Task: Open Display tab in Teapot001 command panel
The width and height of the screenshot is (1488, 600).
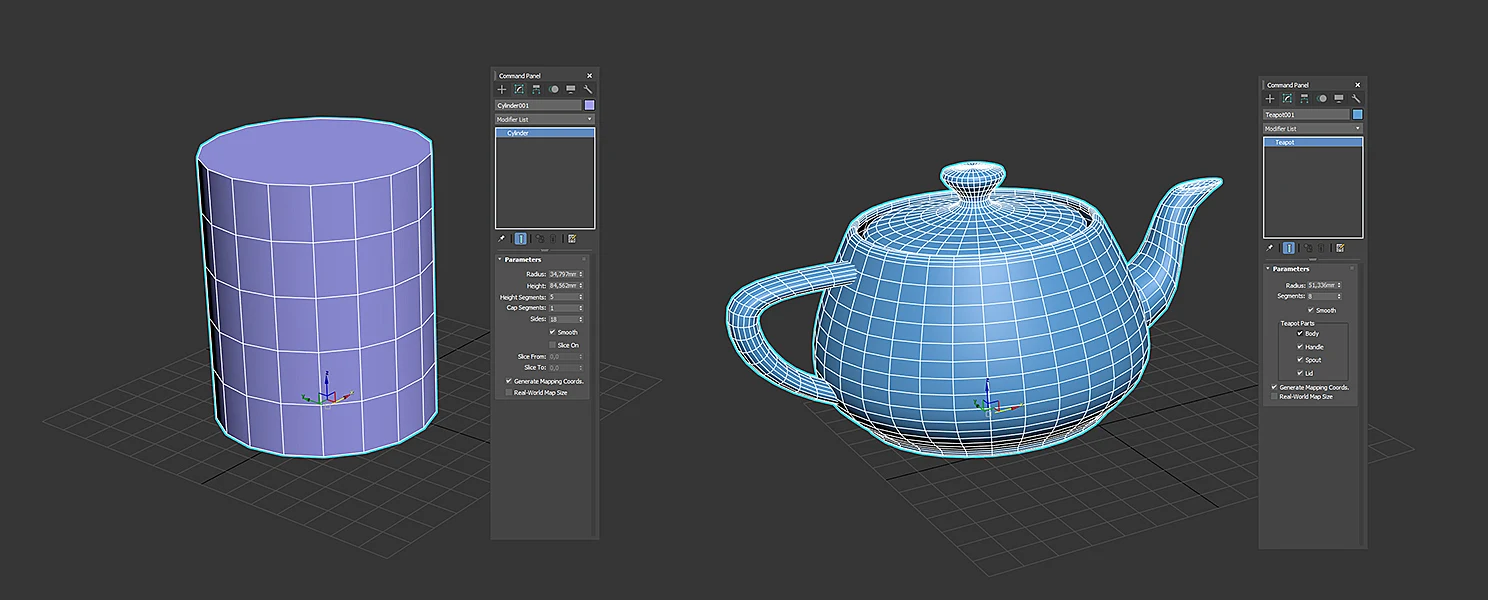Action: [1339, 99]
